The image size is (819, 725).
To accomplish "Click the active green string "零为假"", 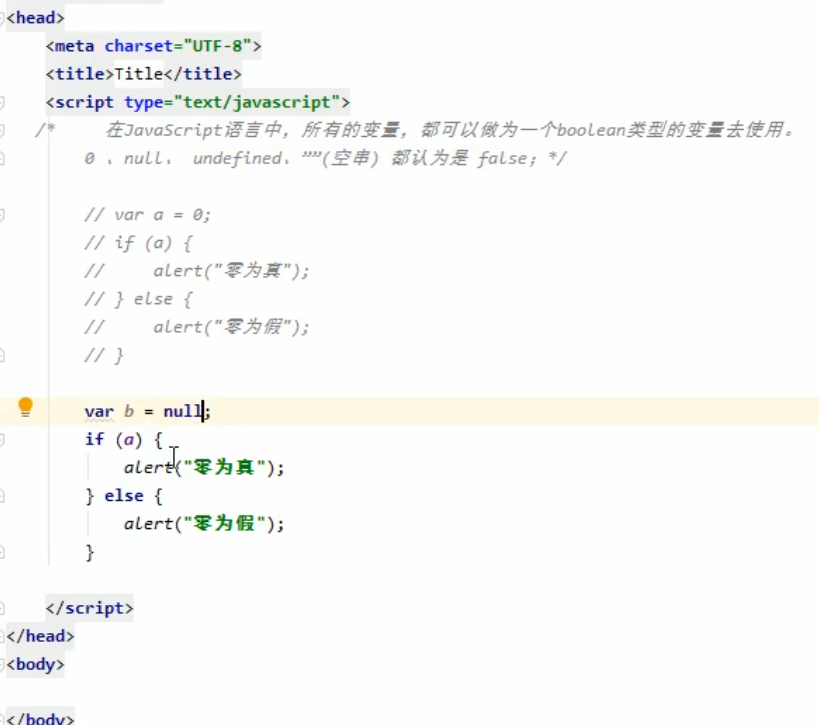I will click(x=225, y=523).
